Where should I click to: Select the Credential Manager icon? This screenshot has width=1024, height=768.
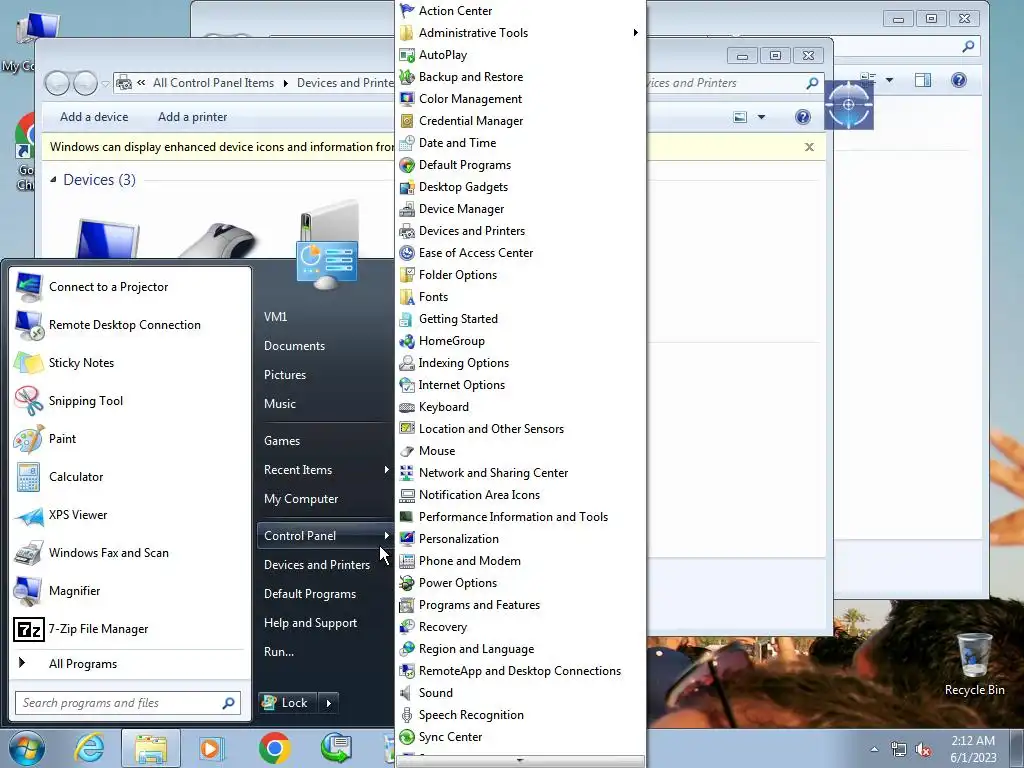click(x=407, y=121)
